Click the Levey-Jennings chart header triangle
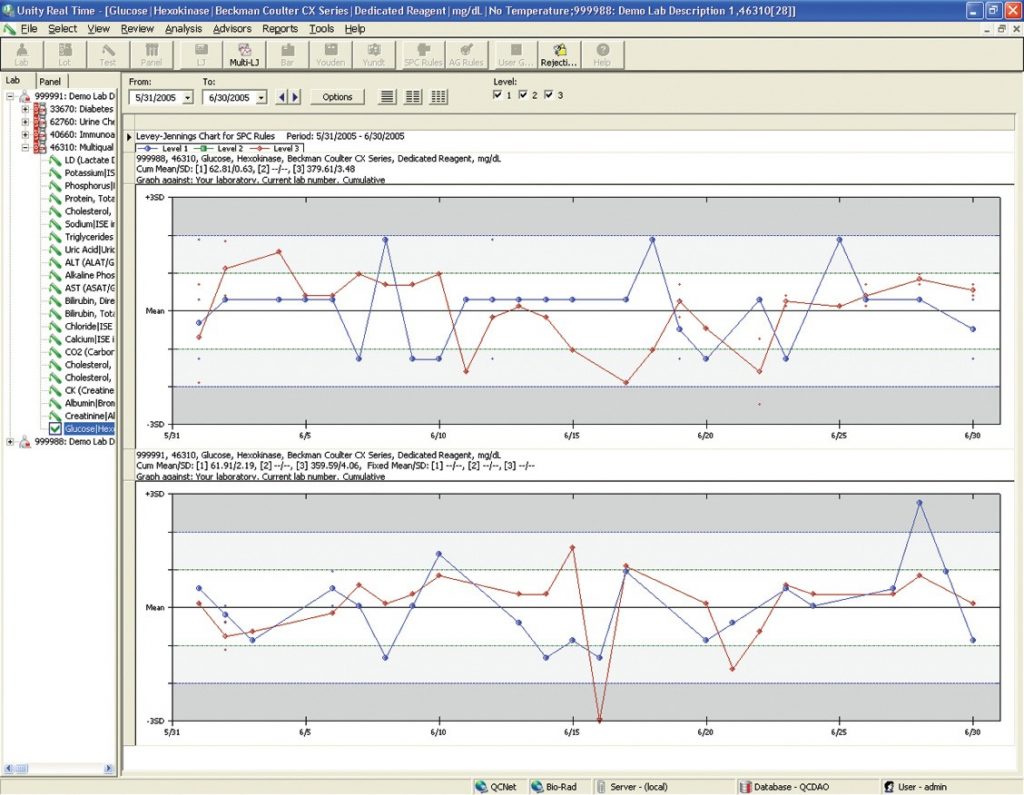The image size is (1024, 795). (129, 137)
